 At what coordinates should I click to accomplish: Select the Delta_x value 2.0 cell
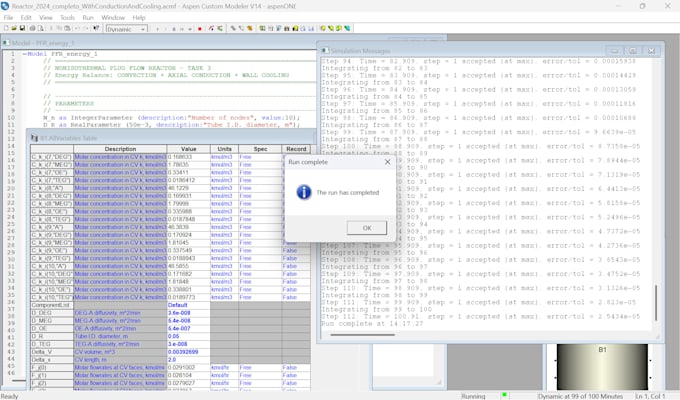coord(189,360)
